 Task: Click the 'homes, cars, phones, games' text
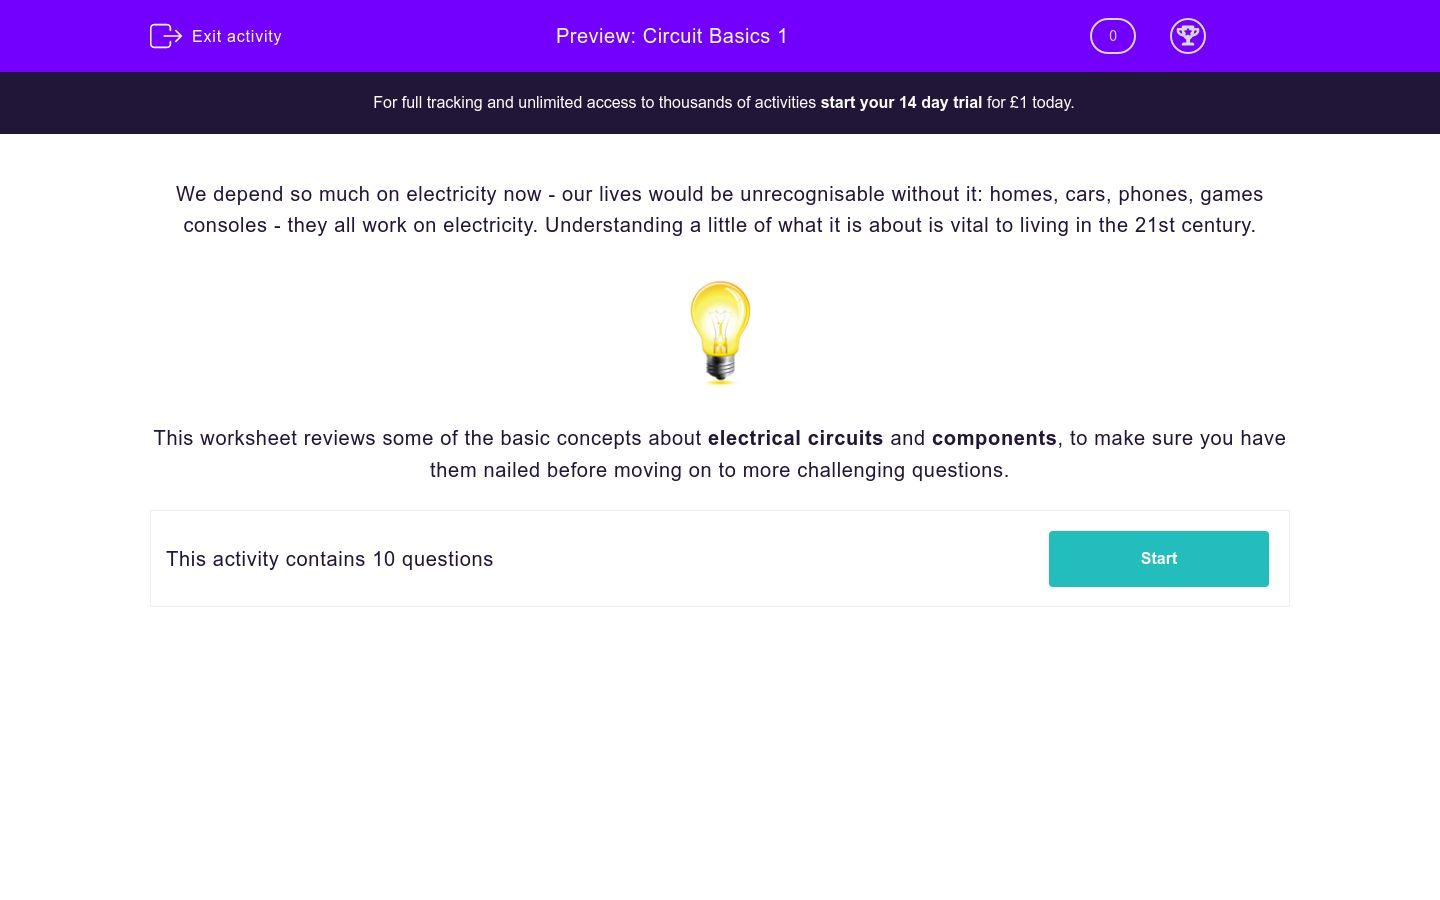(x=1126, y=194)
